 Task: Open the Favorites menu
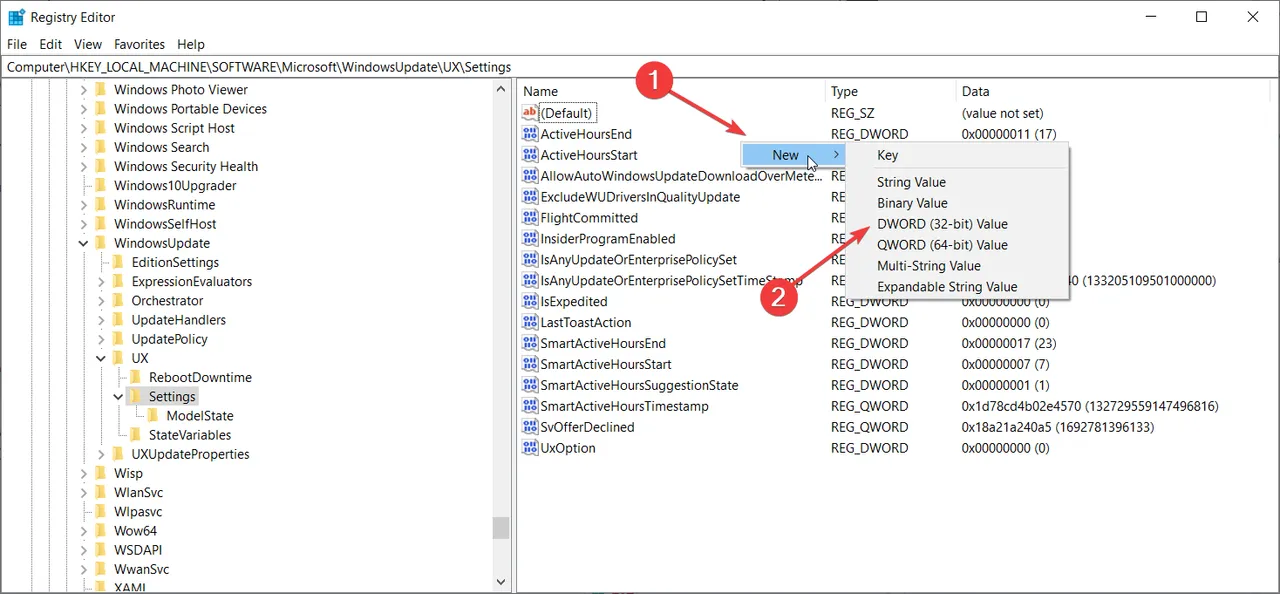tap(139, 44)
